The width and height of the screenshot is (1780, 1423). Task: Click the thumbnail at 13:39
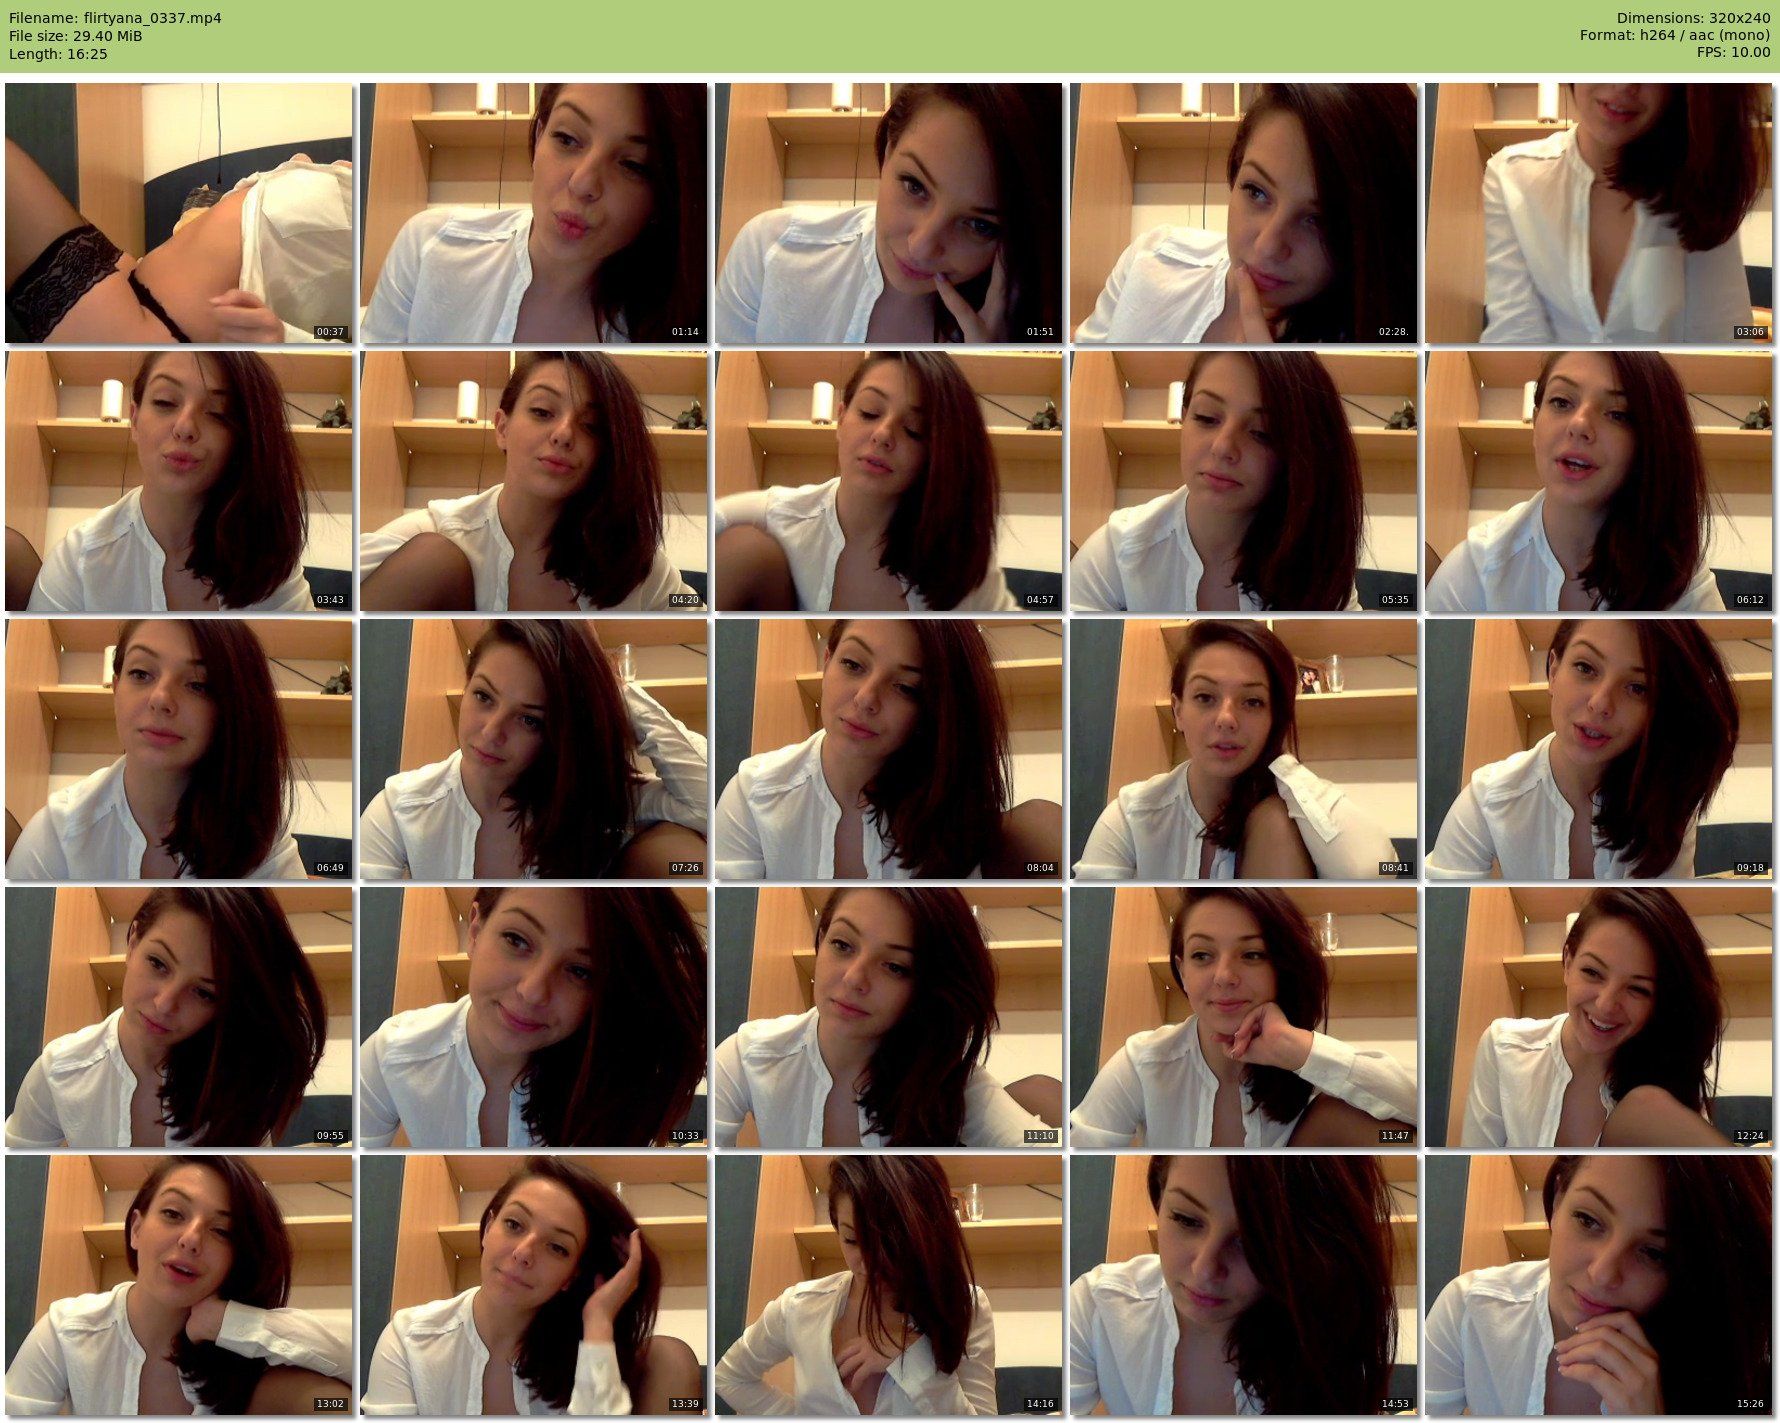[x=533, y=1285]
